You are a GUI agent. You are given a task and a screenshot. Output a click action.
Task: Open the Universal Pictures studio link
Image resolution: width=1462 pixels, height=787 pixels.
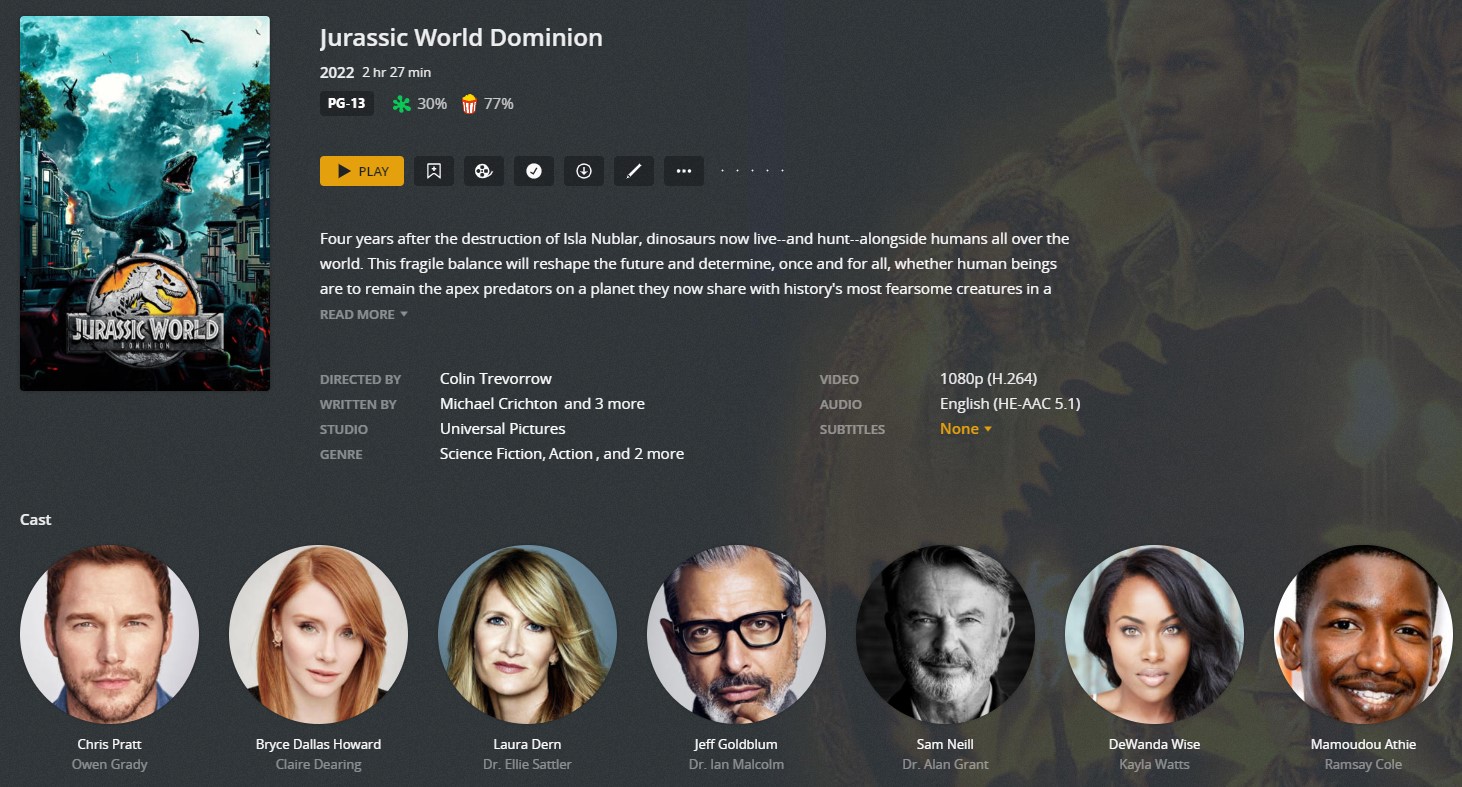click(503, 429)
